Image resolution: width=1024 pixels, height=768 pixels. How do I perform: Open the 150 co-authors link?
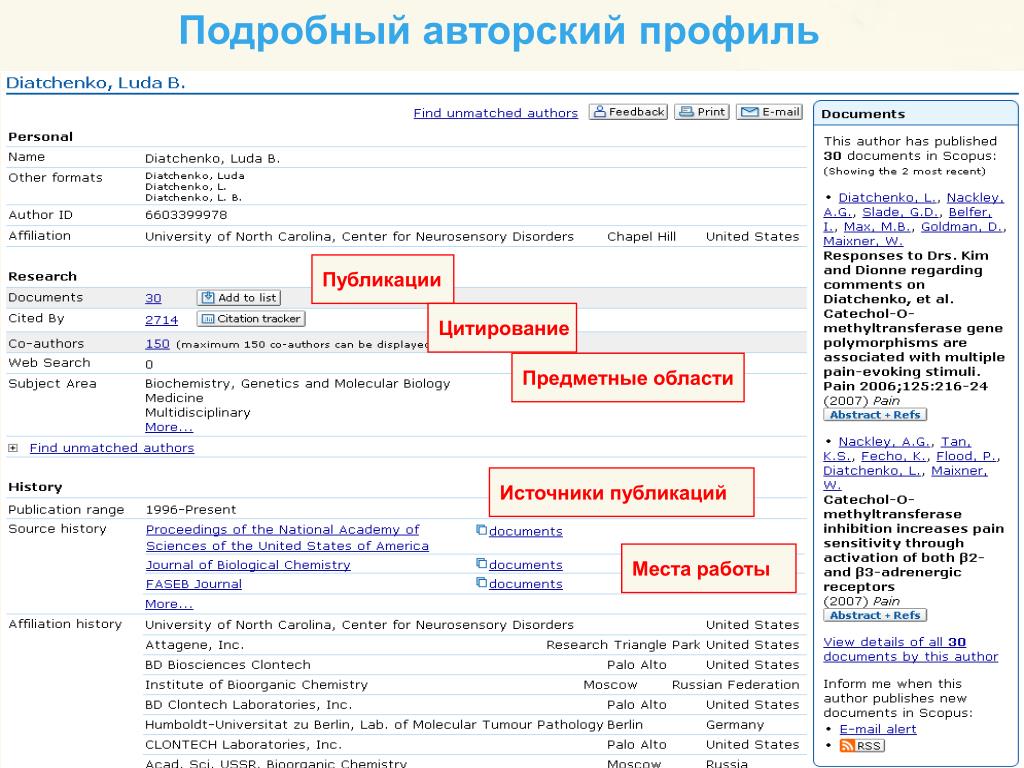[x=157, y=344]
